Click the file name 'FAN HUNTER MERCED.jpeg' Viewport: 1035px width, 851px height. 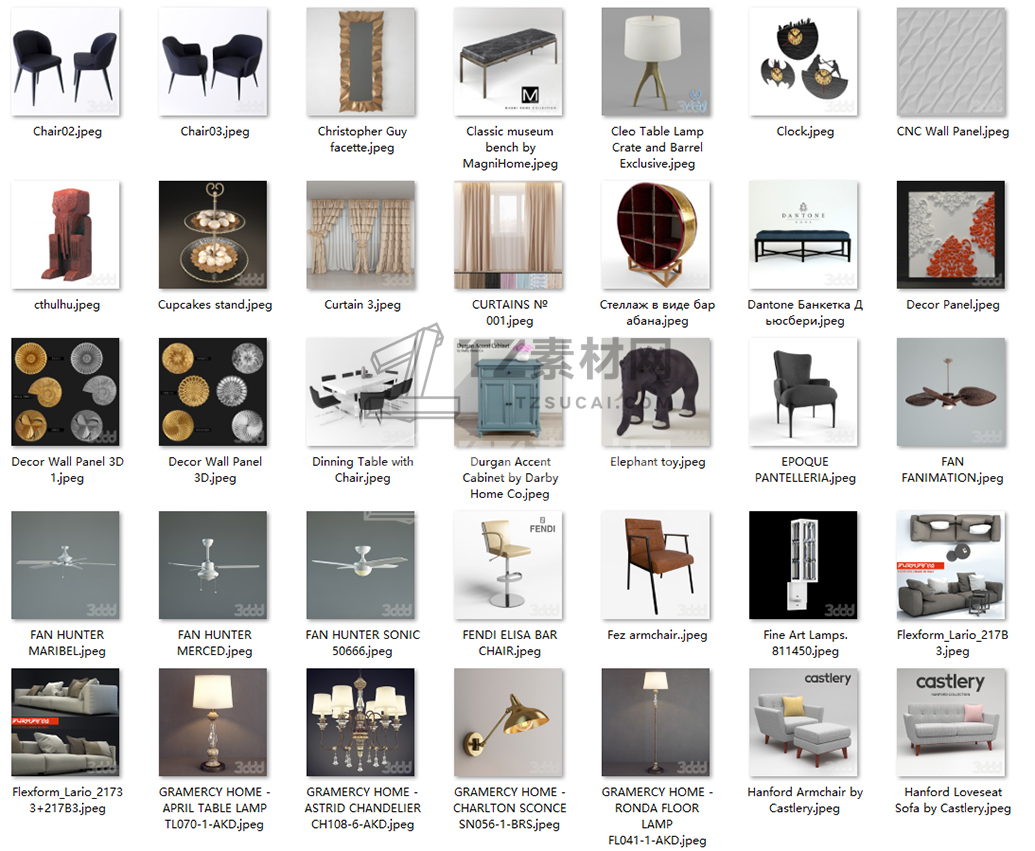point(215,642)
